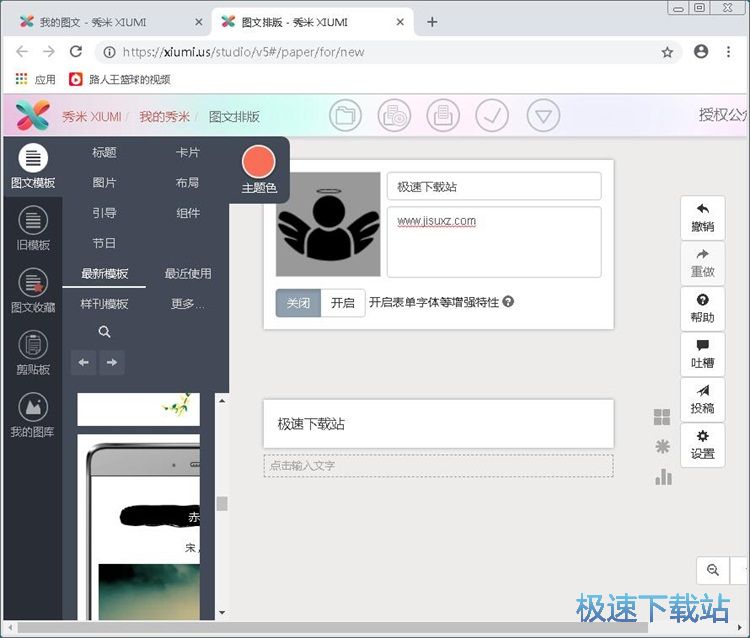Screen dimensions: 750x638
Task: Open the 帮助 help button
Action: click(703, 308)
